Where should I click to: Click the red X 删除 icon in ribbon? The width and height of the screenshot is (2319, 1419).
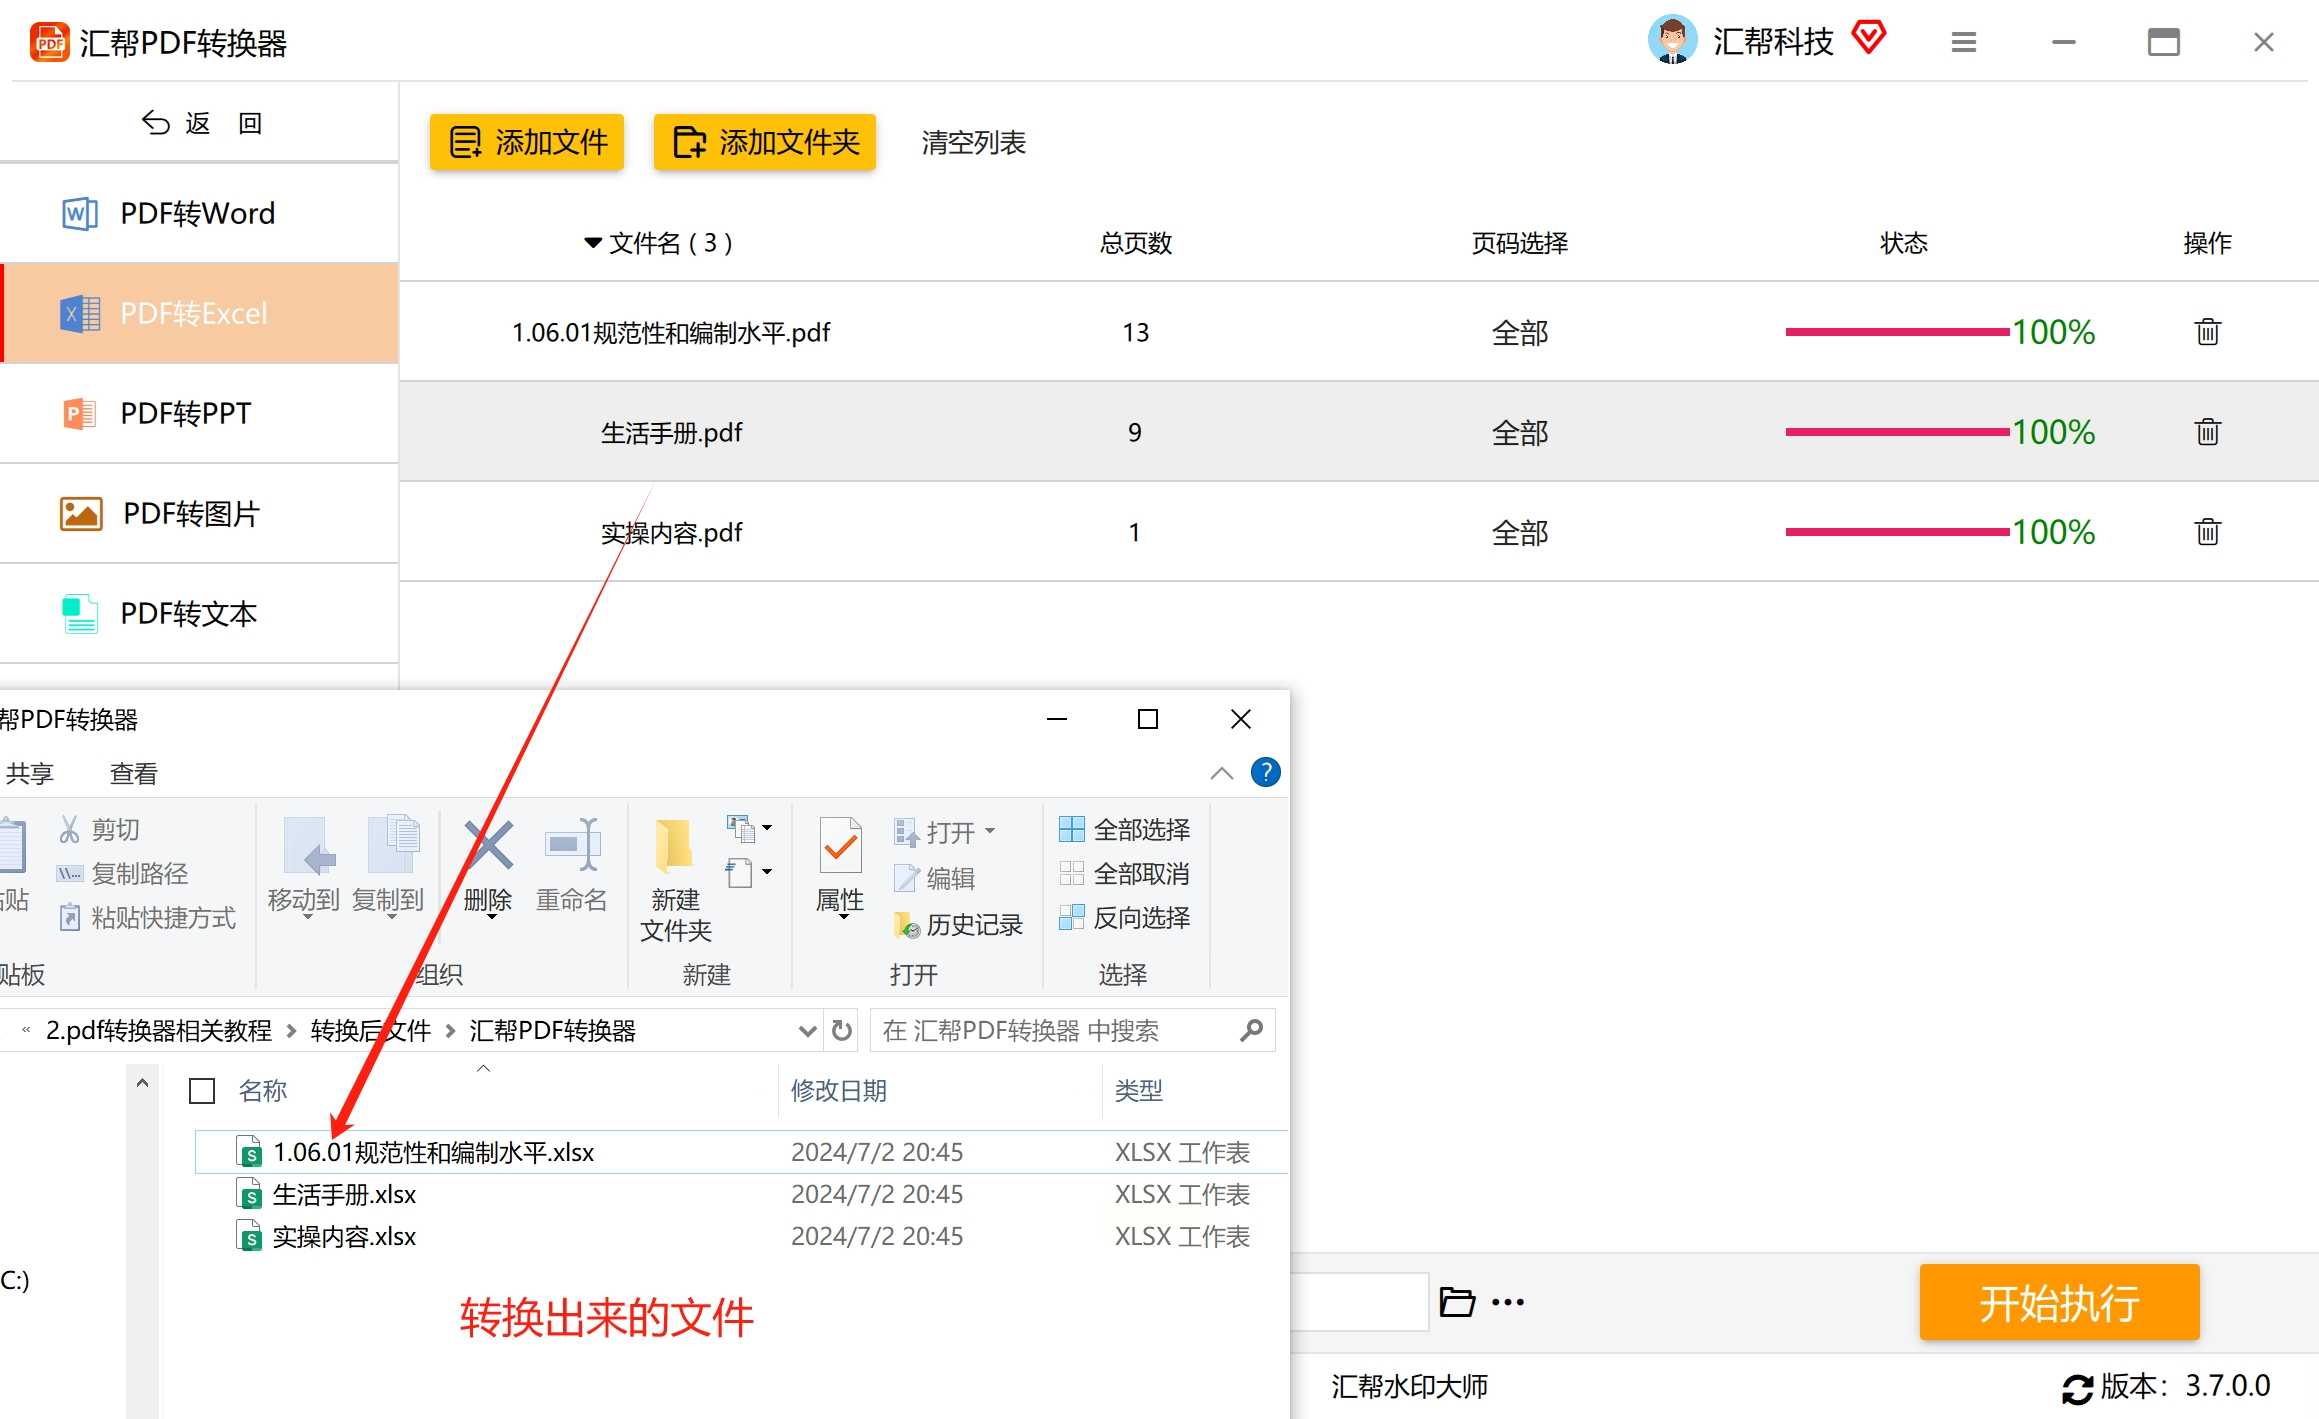[x=488, y=846]
